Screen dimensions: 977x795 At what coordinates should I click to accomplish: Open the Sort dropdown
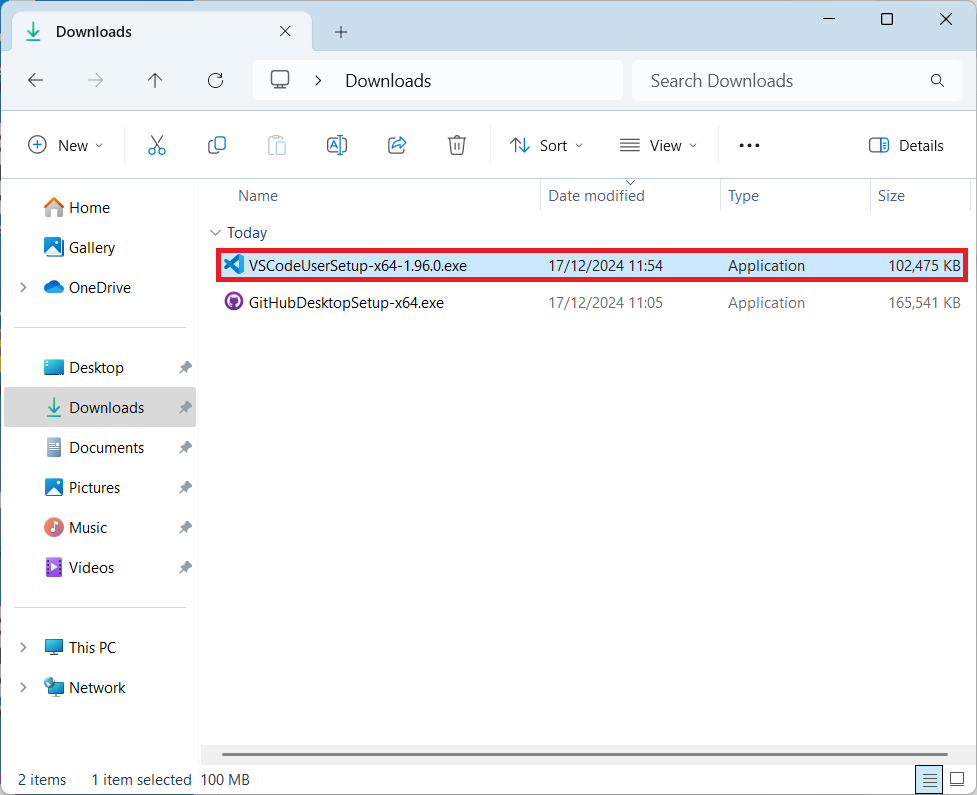[546, 145]
